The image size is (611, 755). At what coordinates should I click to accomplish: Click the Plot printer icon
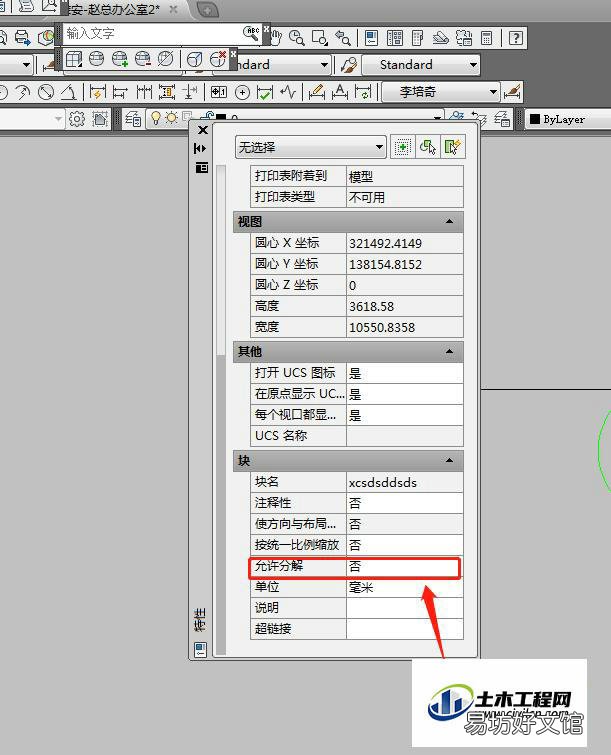coord(23,37)
